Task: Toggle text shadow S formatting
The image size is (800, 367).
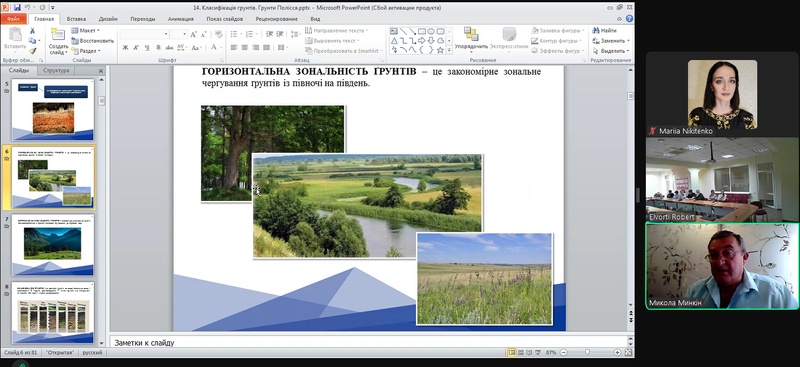Action: coord(159,47)
